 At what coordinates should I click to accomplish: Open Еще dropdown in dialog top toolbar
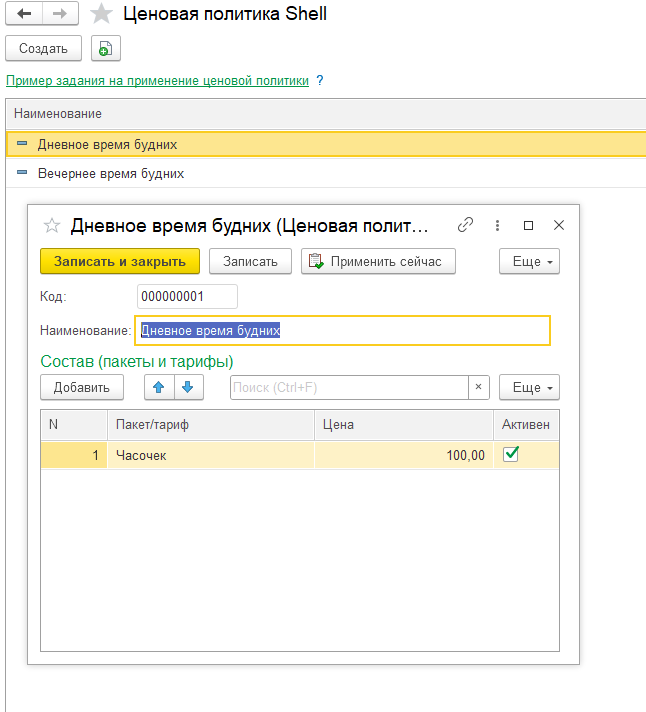tap(529, 261)
